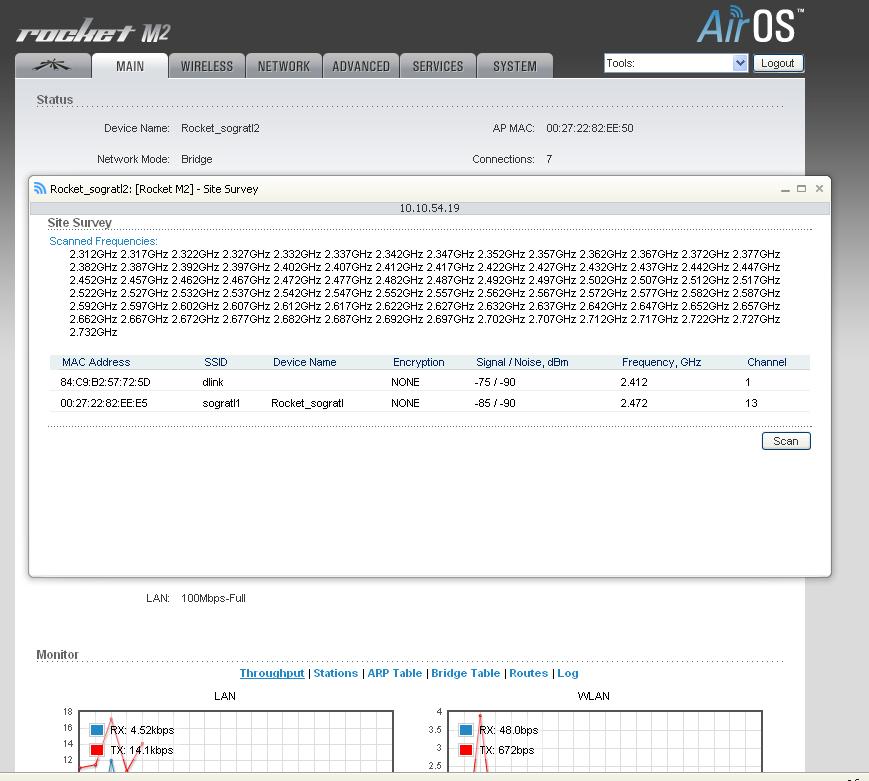The height and width of the screenshot is (781, 869).
Task: Open the Bridge Table link
Action: 465,673
